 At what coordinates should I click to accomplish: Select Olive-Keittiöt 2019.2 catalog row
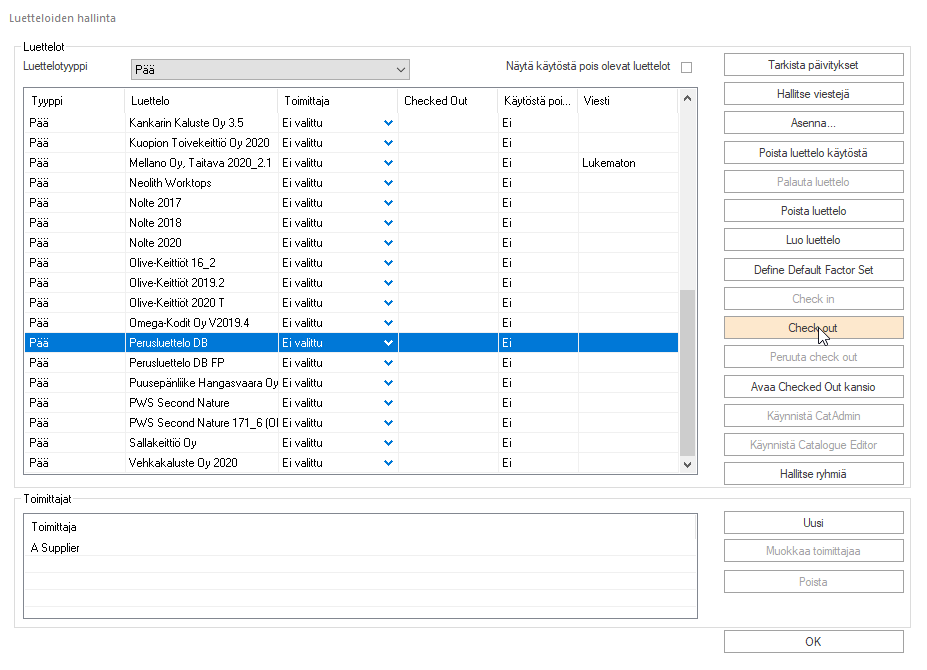pos(351,283)
